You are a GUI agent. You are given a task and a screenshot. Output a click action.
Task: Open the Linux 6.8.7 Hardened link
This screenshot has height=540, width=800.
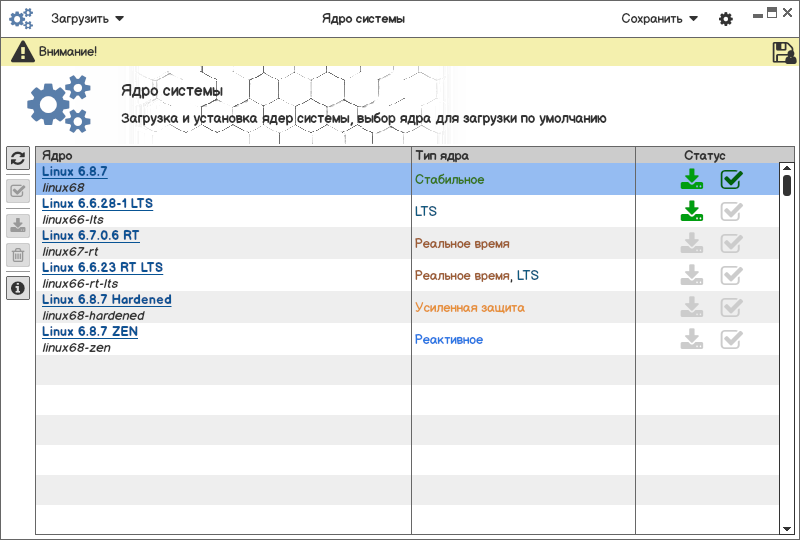coord(106,300)
